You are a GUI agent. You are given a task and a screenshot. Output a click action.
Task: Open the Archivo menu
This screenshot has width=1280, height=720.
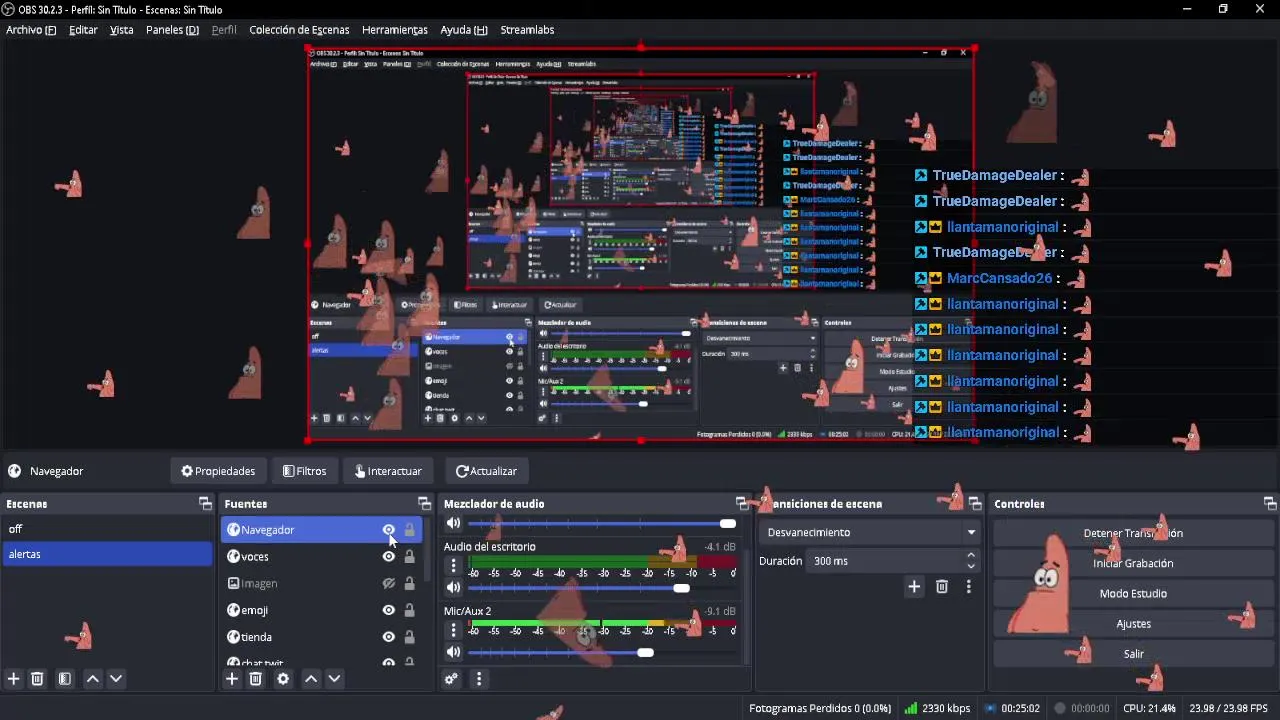31,30
